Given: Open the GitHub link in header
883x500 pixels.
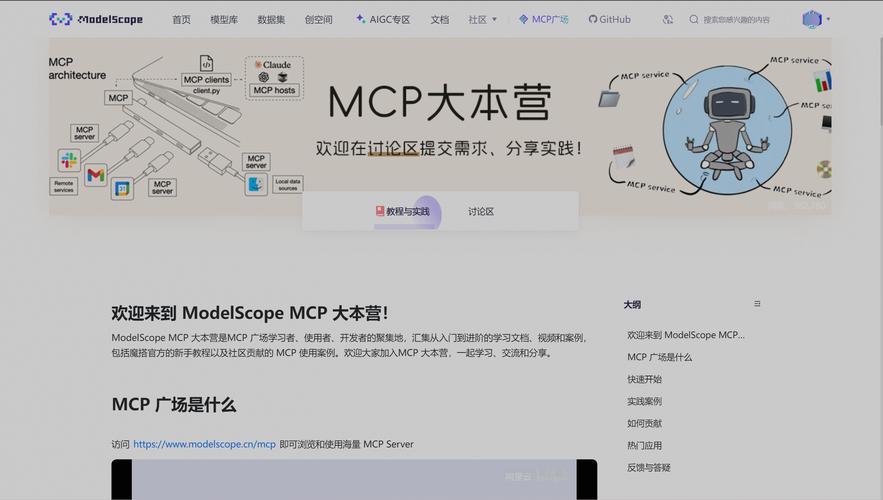Looking at the screenshot, I should click(x=609, y=20).
